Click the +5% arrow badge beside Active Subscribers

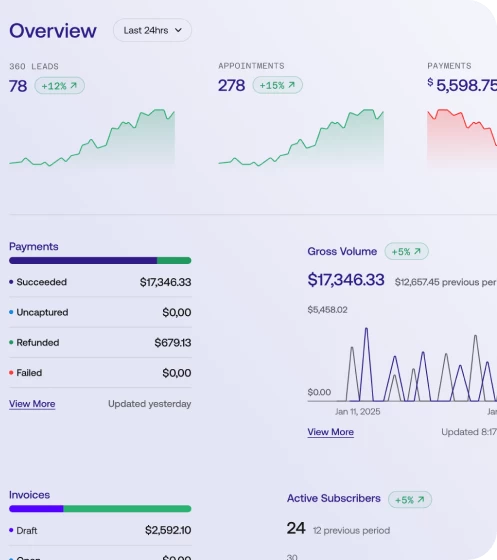click(410, 500)
